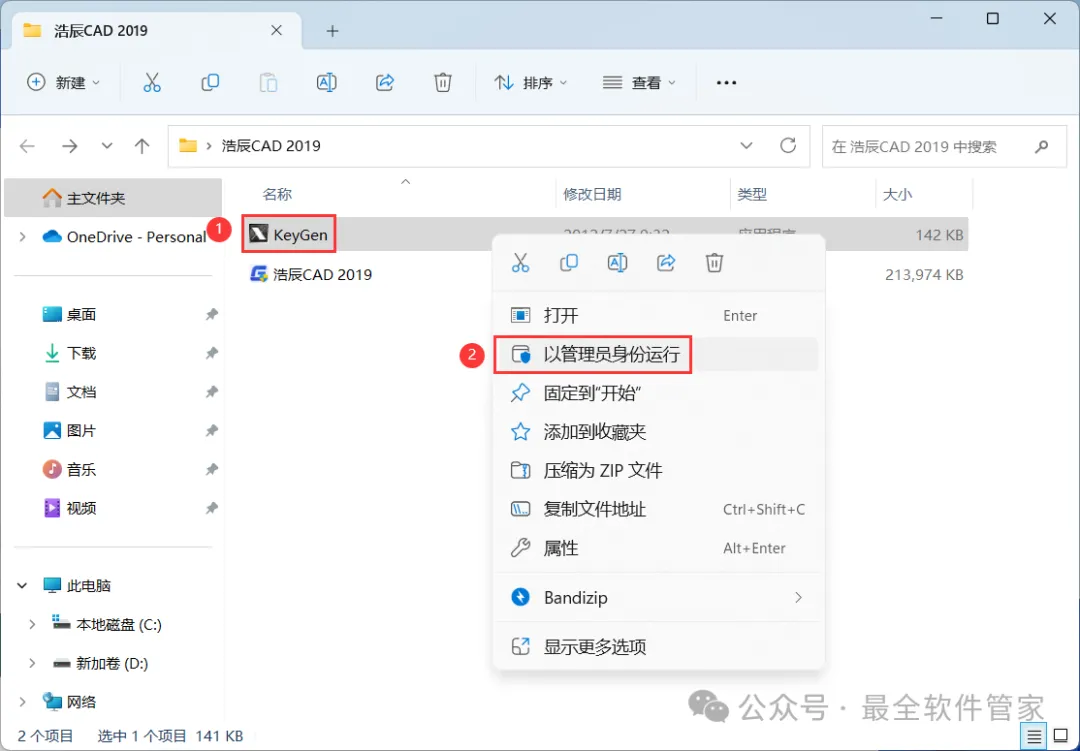Choose 添加到收藏夹 in the context menu
This screenshot has height=751, width=1080.
click(658, 432)
